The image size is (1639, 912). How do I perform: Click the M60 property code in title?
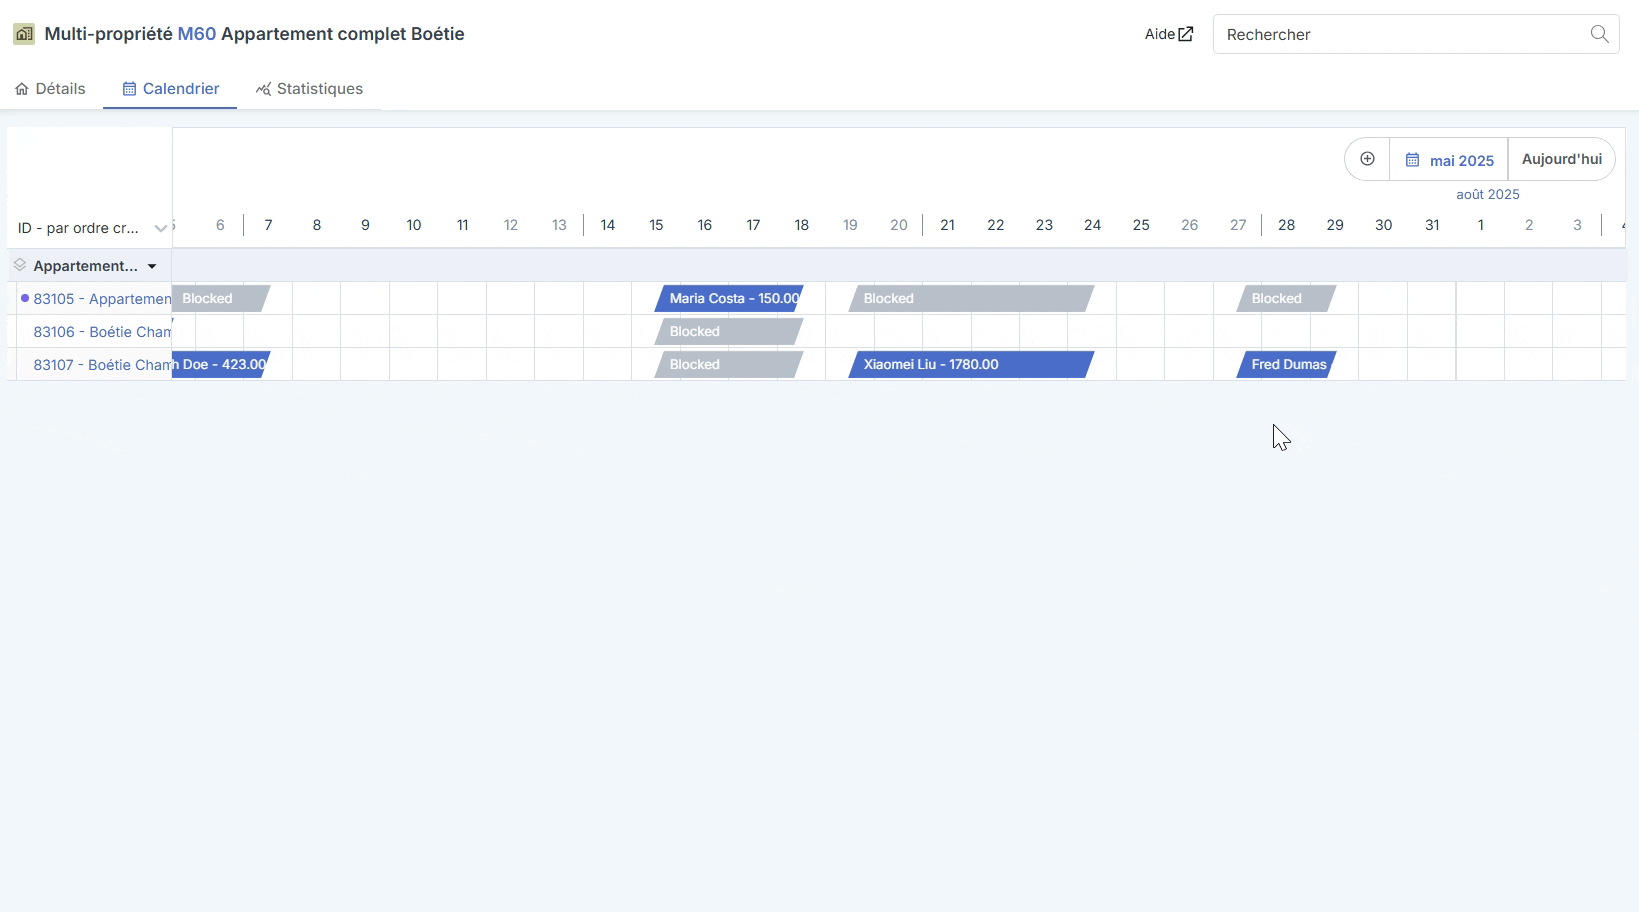(x=197, y=34)
